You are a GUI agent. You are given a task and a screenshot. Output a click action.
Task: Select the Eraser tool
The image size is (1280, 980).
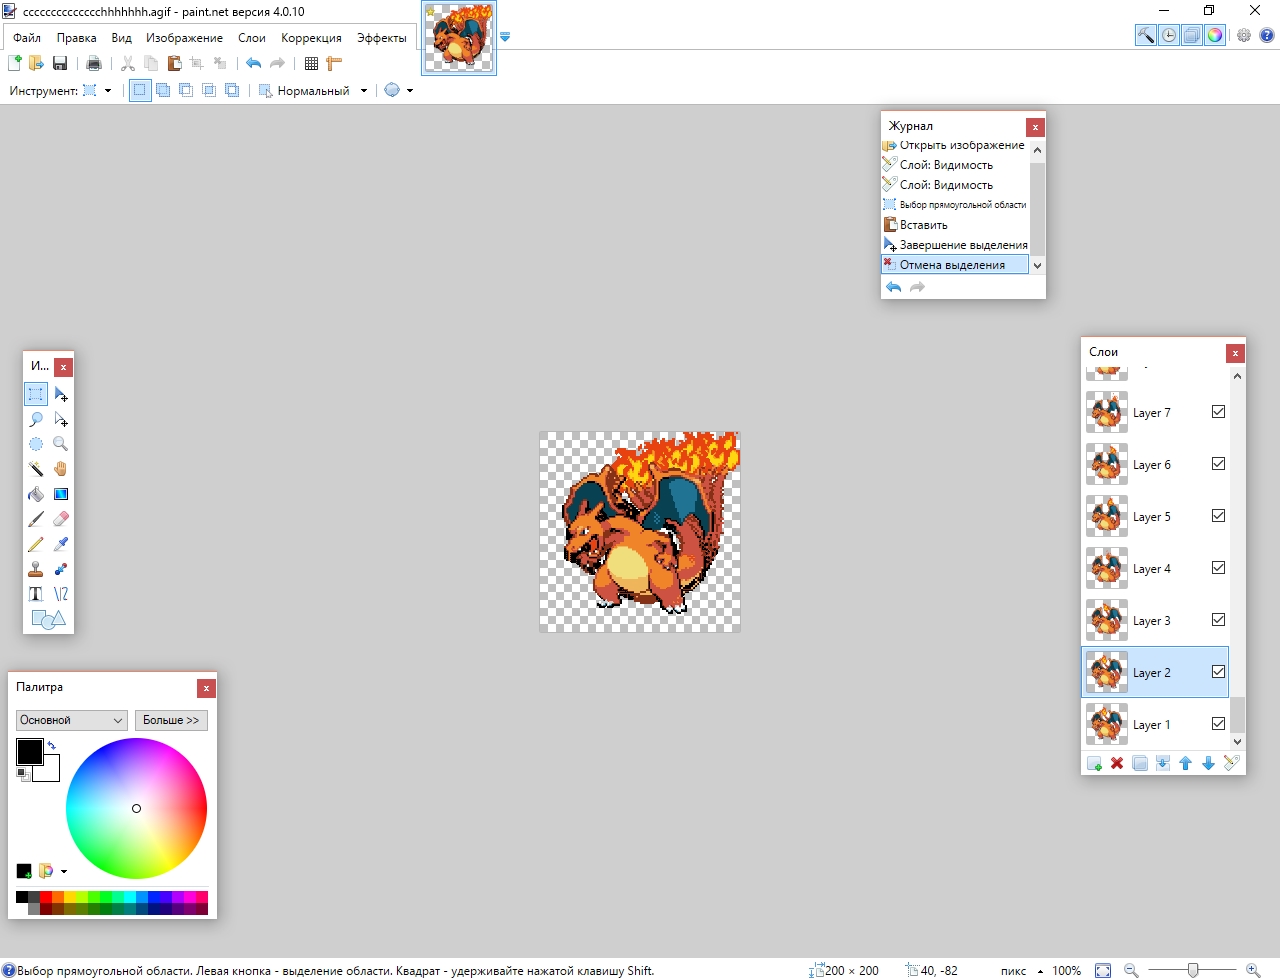[x=61, y=519]
